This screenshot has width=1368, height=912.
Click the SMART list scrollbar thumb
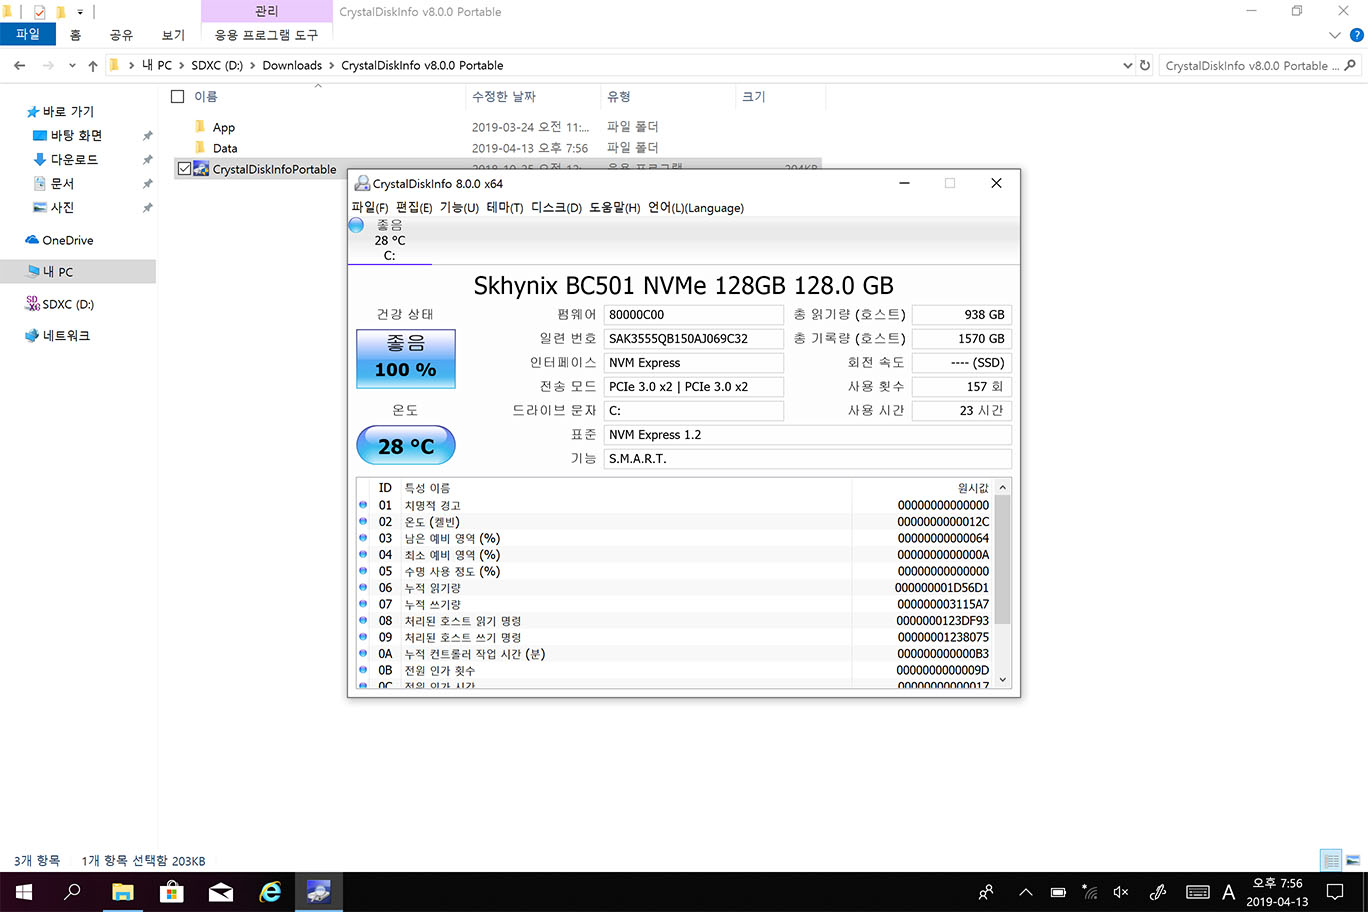pyautogui.click(x=1003, y=560)
